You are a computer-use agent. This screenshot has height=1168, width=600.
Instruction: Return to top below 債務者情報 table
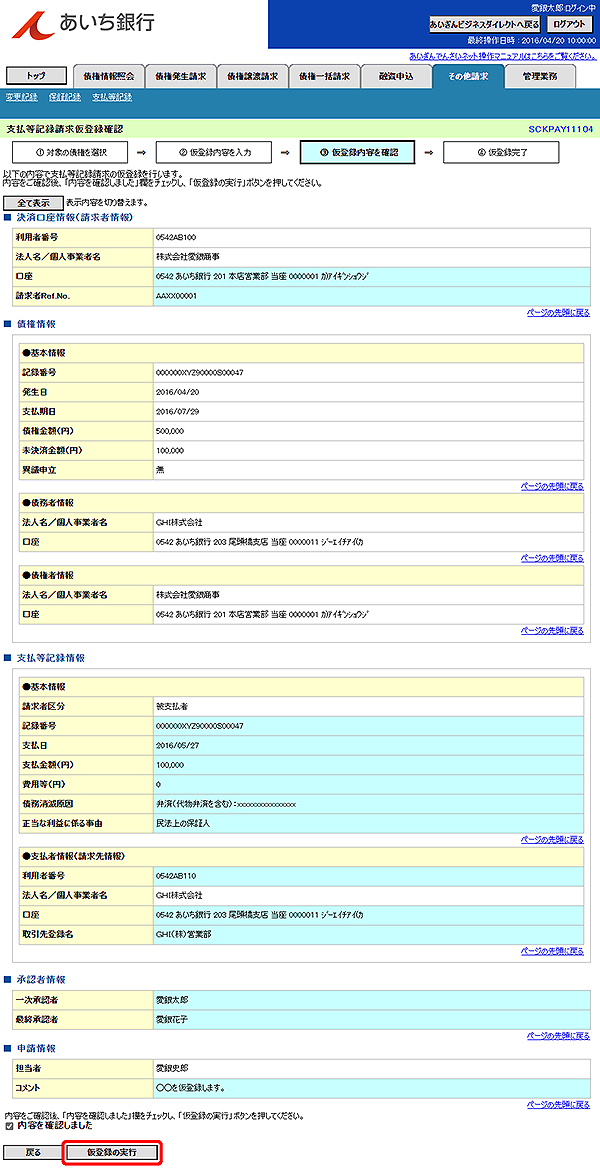(x=552, y=557)
